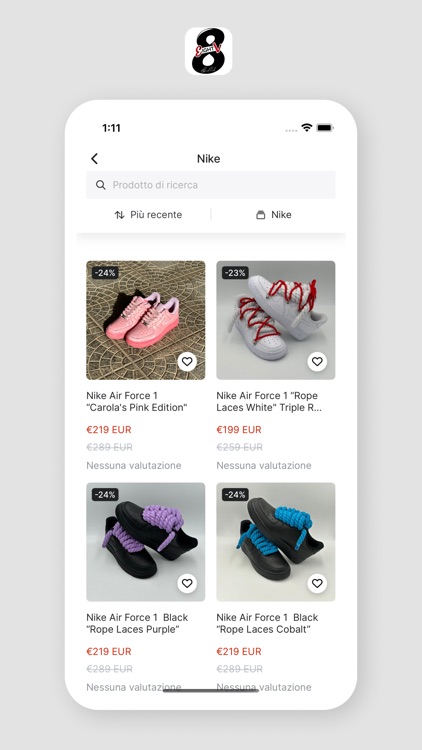Tap the sort arrows icon beside Più recente
The height and width of the screenshot is (750, 422).
pyautogui.click(x=120, y=215)
